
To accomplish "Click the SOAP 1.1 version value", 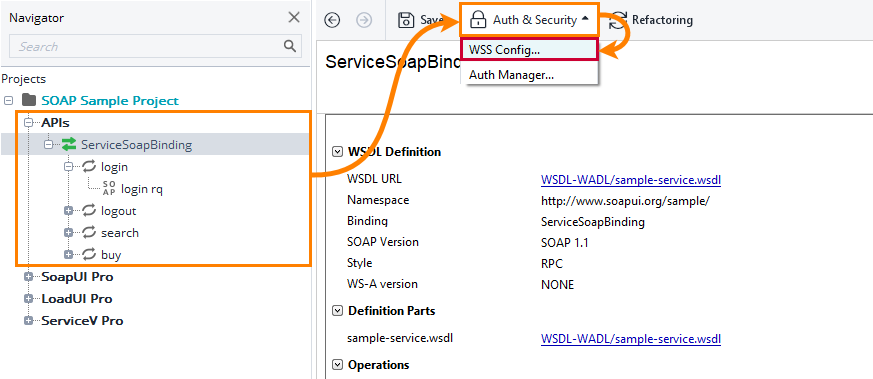I will [565, 243].
